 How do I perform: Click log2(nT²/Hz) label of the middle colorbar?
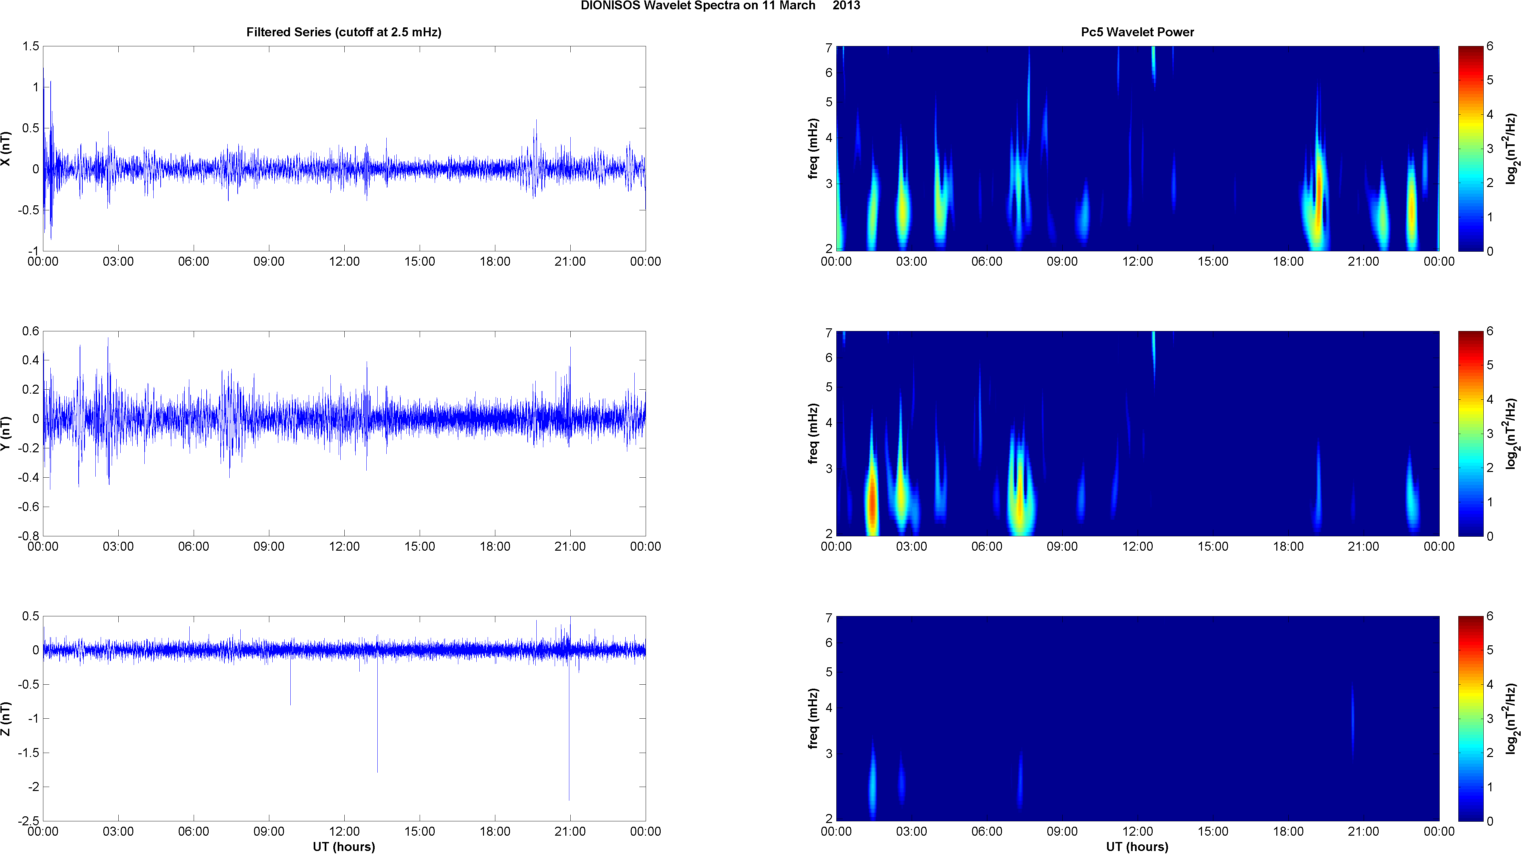coord(1511,434)
